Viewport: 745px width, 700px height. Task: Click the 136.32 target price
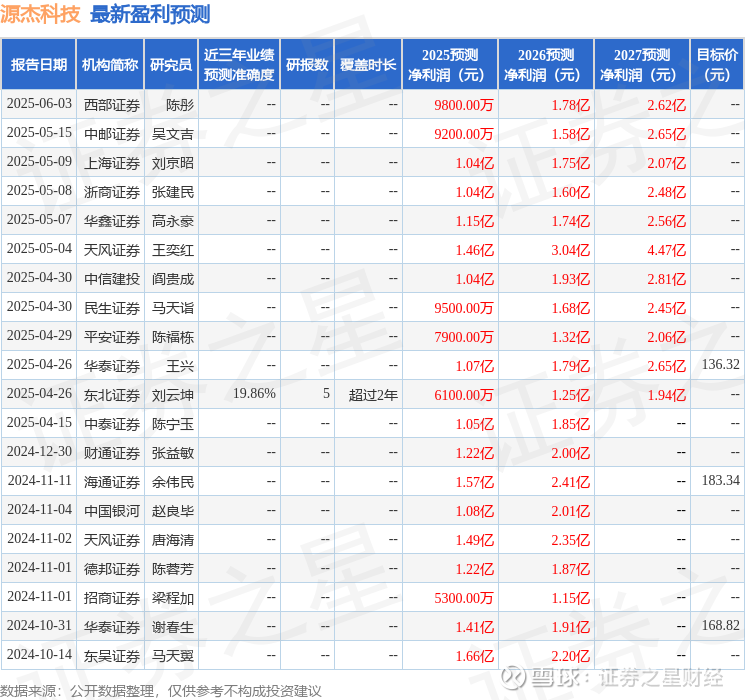(721, 365)
